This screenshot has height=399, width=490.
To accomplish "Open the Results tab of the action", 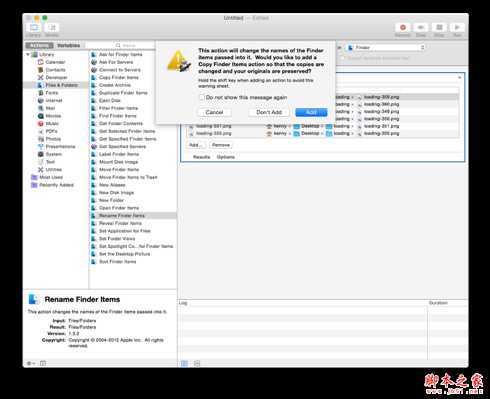I will [x=201, y=157].
